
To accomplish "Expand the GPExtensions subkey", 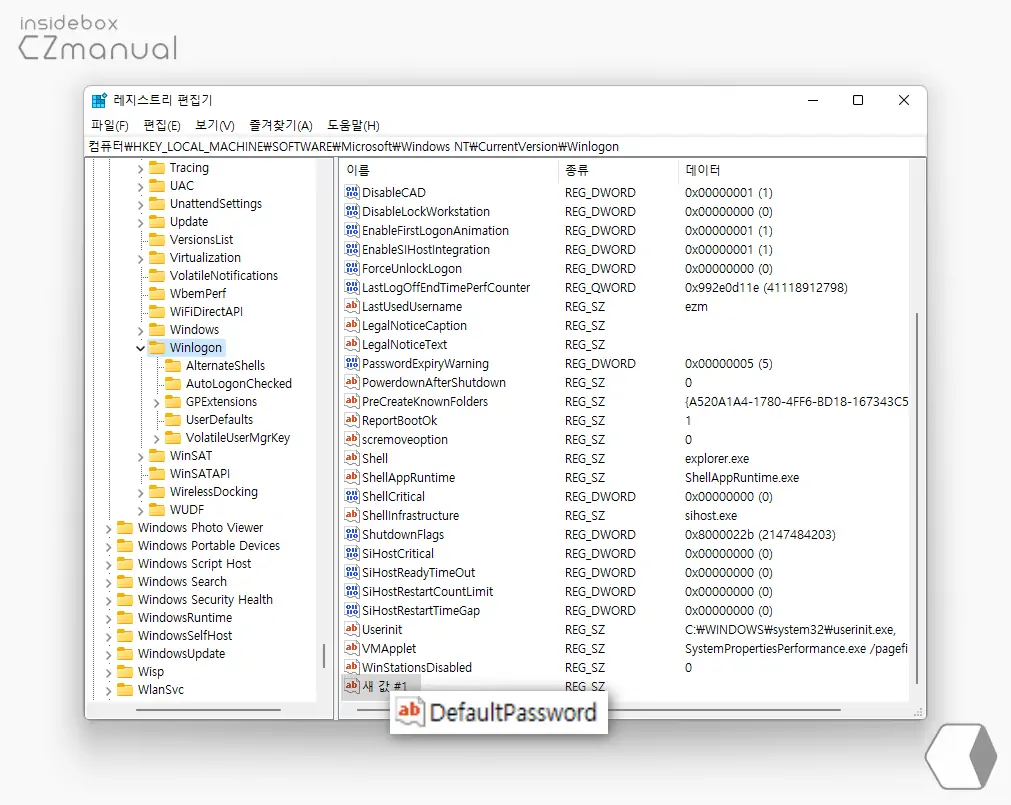I will (x=157, y=402).
